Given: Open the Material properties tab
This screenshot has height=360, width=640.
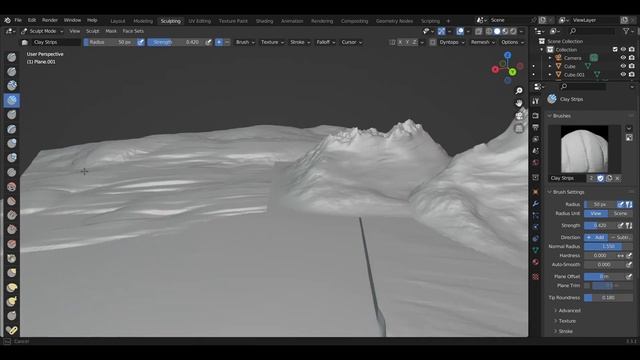Looking at the screenshot, I should click(x=536, y=262).
